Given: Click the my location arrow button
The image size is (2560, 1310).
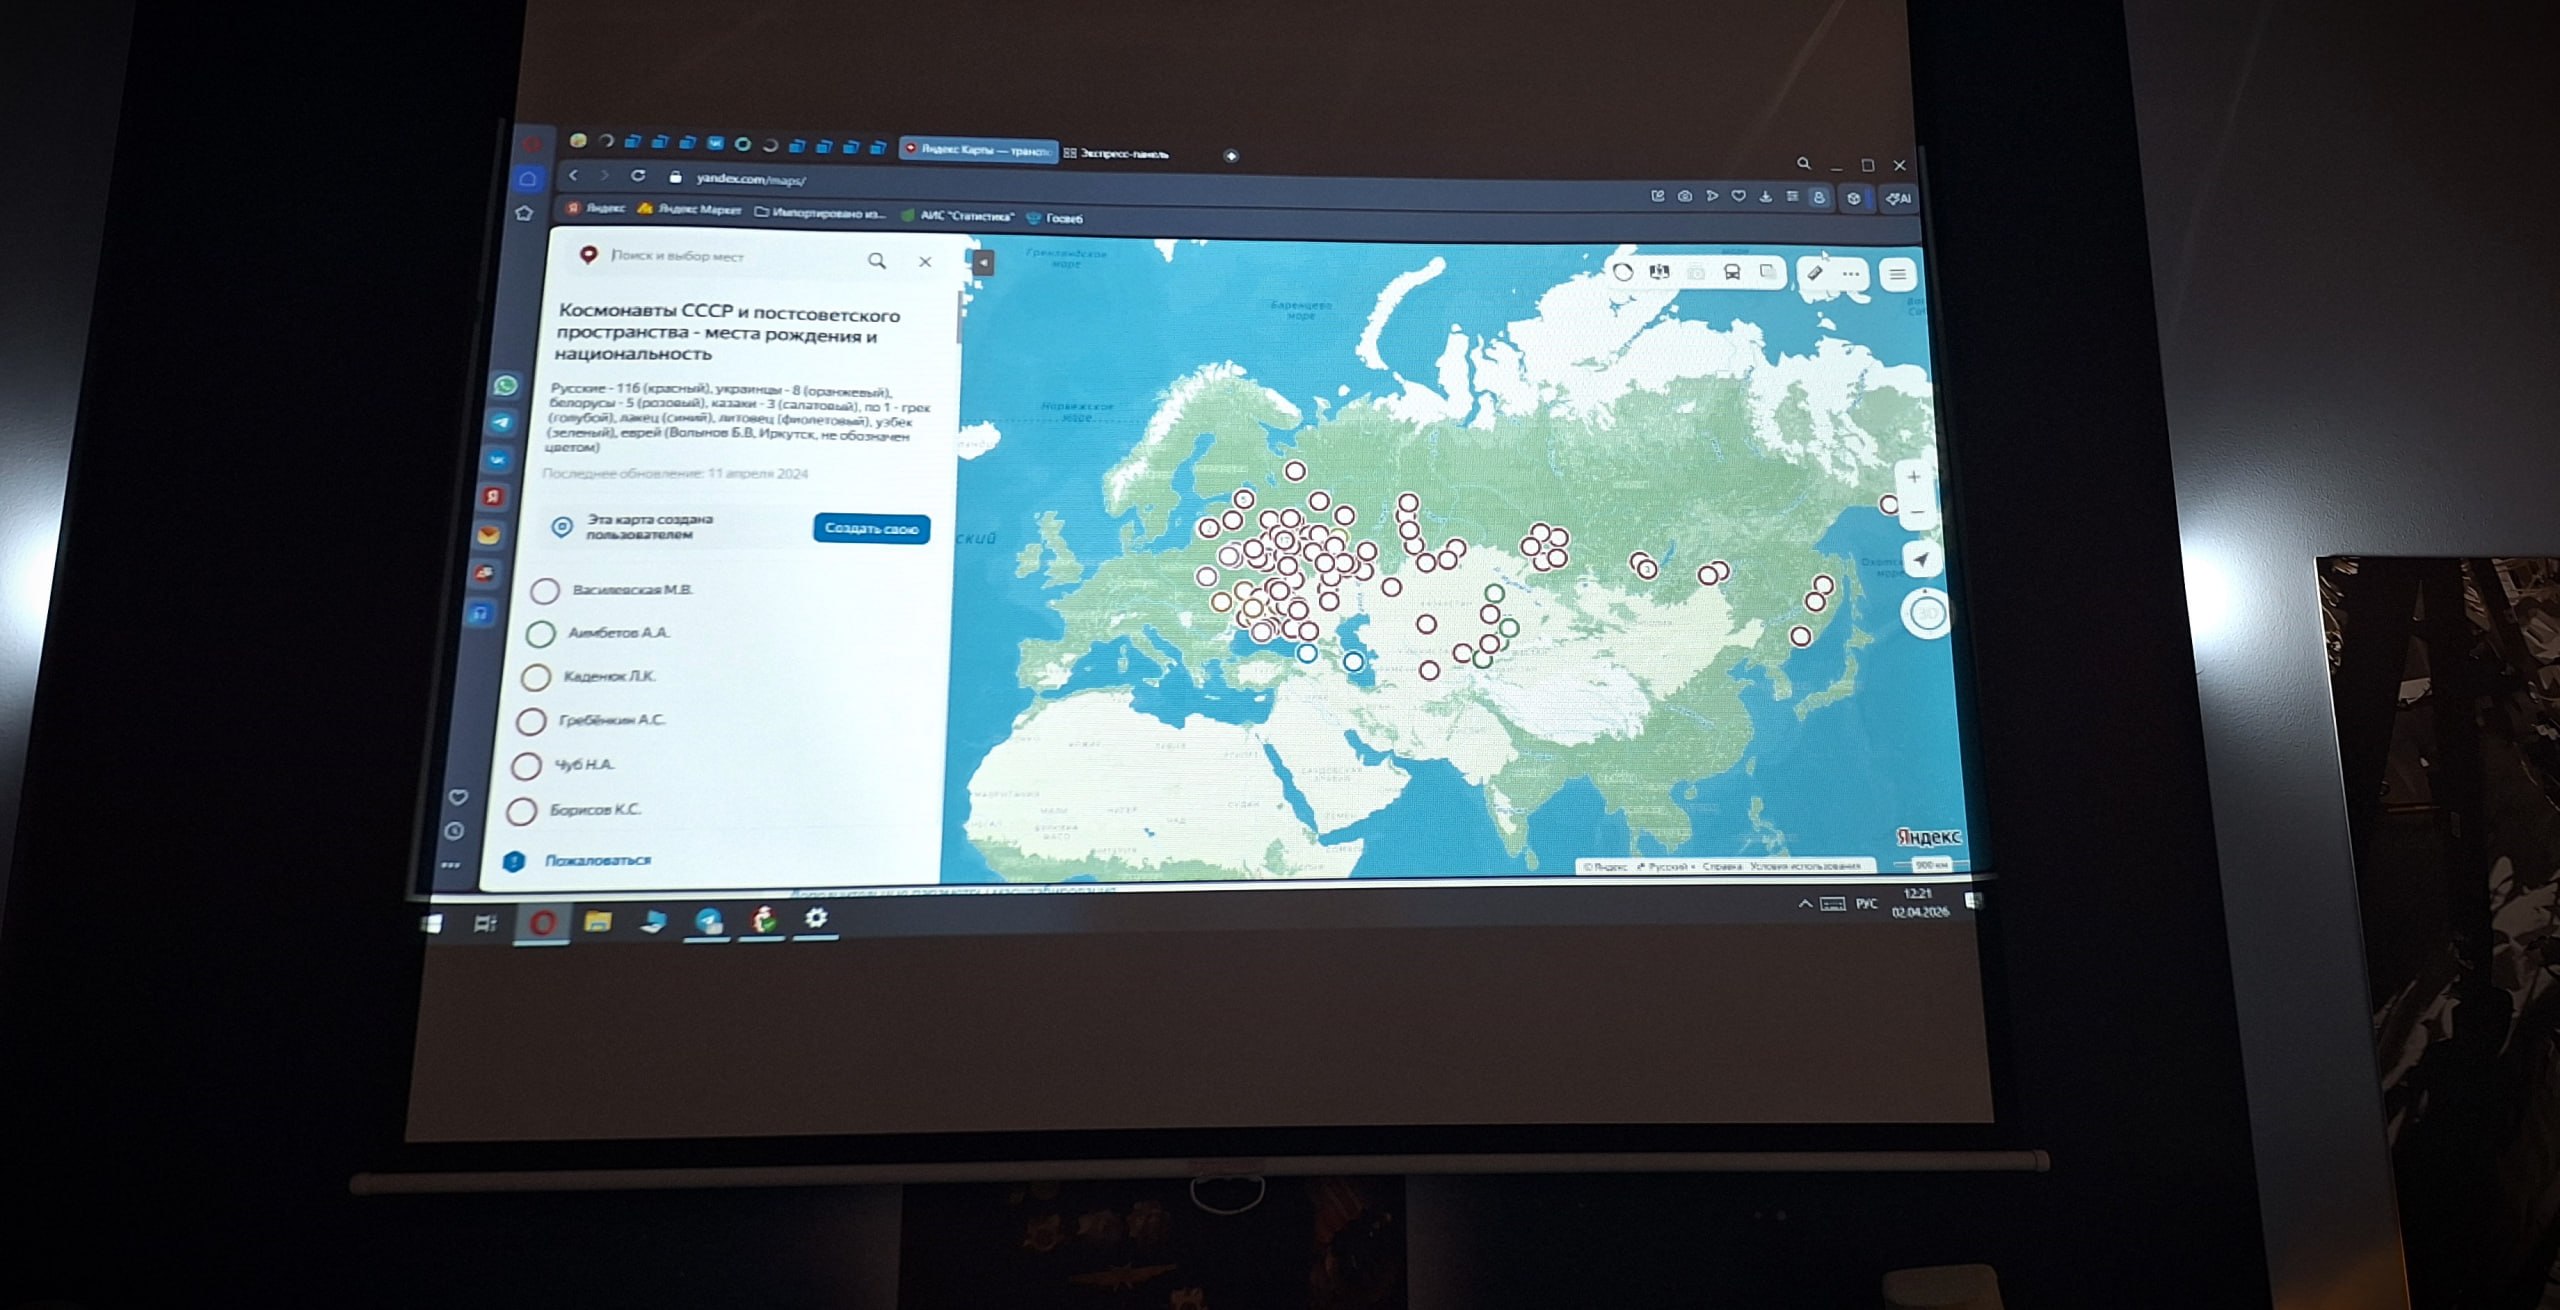Looking at the screenshot, I should click(1921, 560).
